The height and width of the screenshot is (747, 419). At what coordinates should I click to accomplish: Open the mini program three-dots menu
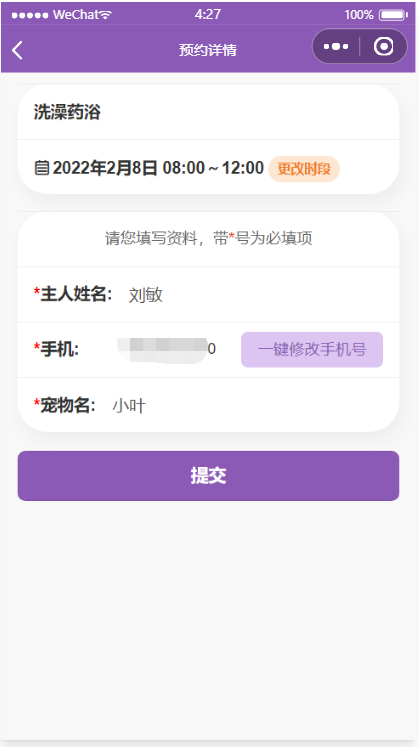pyautogui.click(x=336, y=47)
